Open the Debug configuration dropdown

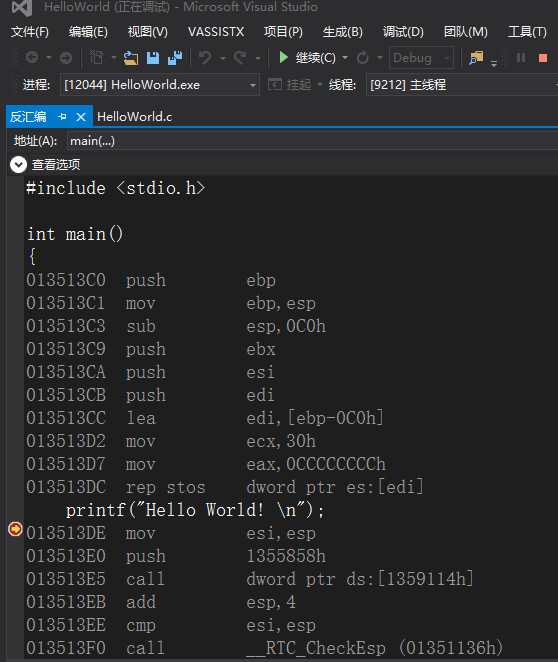coord(421,57)
